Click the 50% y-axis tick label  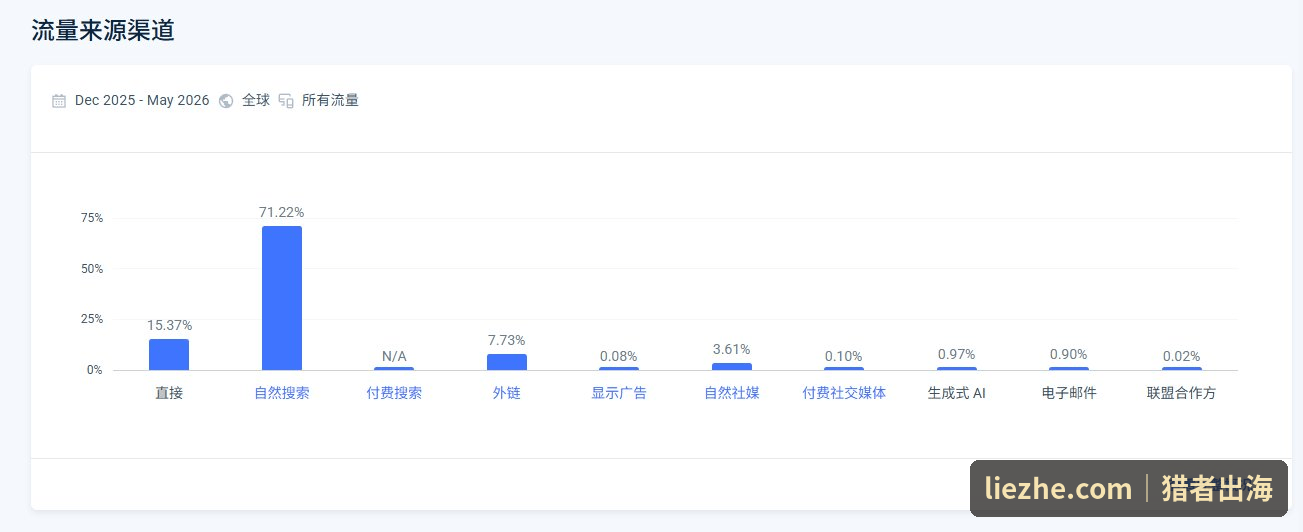[92, 269]
